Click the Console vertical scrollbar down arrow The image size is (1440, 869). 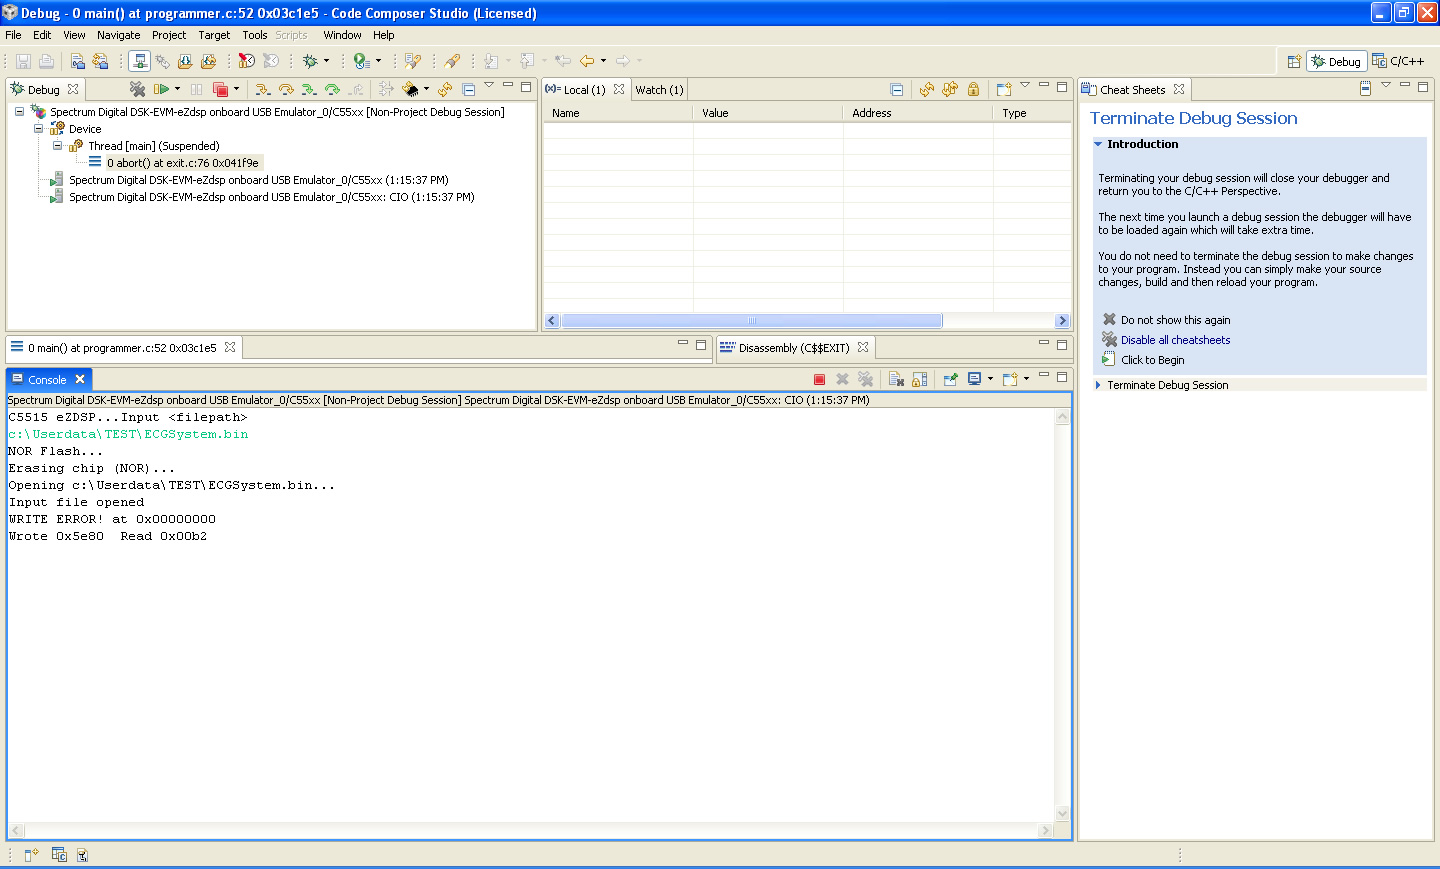coord(1063,814)
